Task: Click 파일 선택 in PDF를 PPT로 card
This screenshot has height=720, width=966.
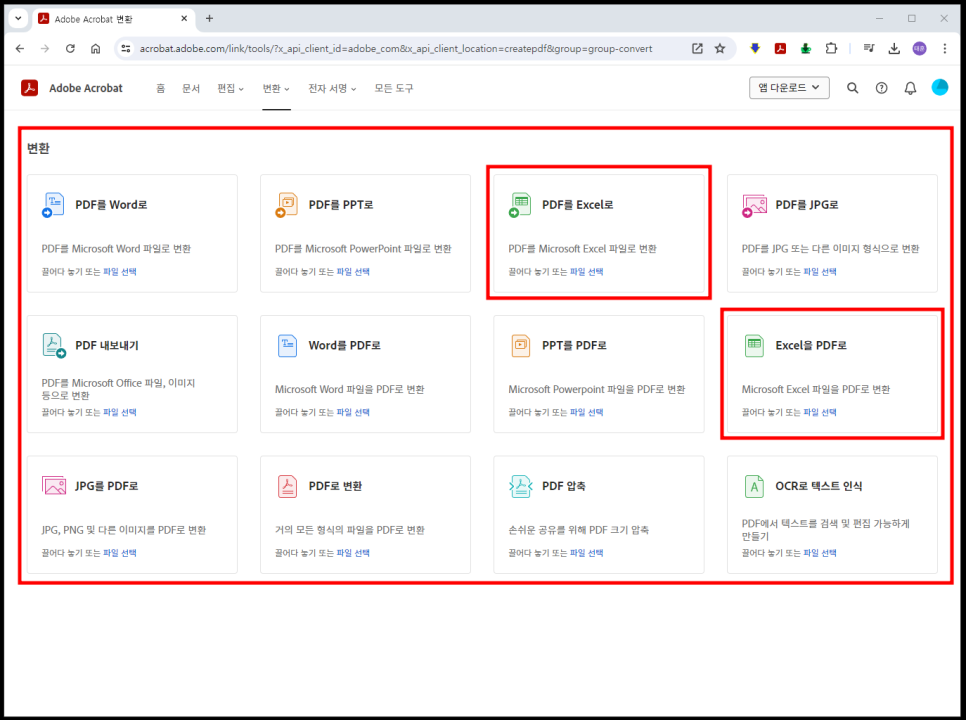Action: (x=353, y=272)
